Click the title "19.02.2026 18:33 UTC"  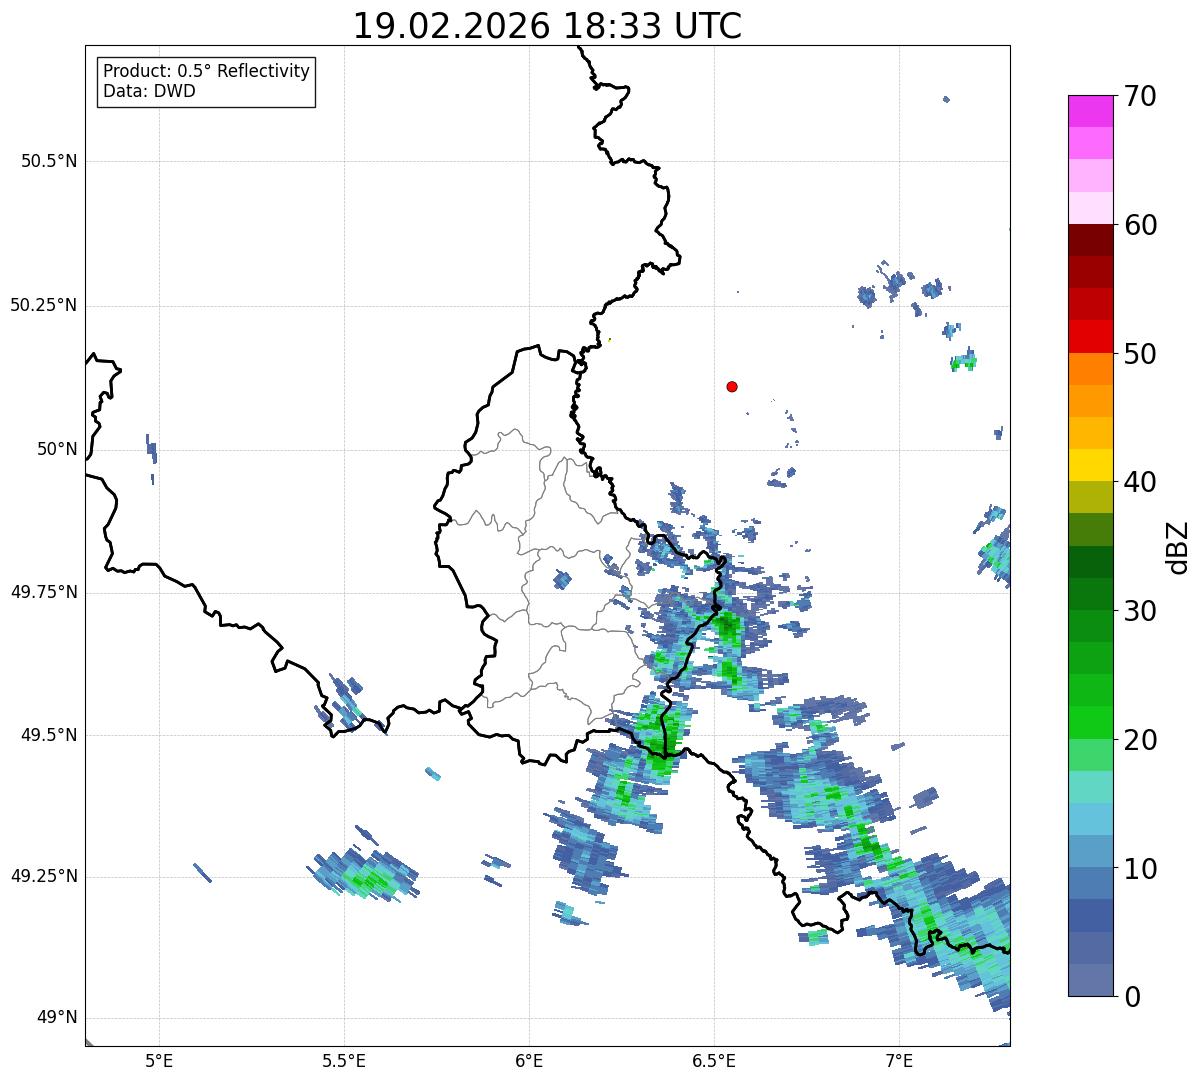point(547,26)
